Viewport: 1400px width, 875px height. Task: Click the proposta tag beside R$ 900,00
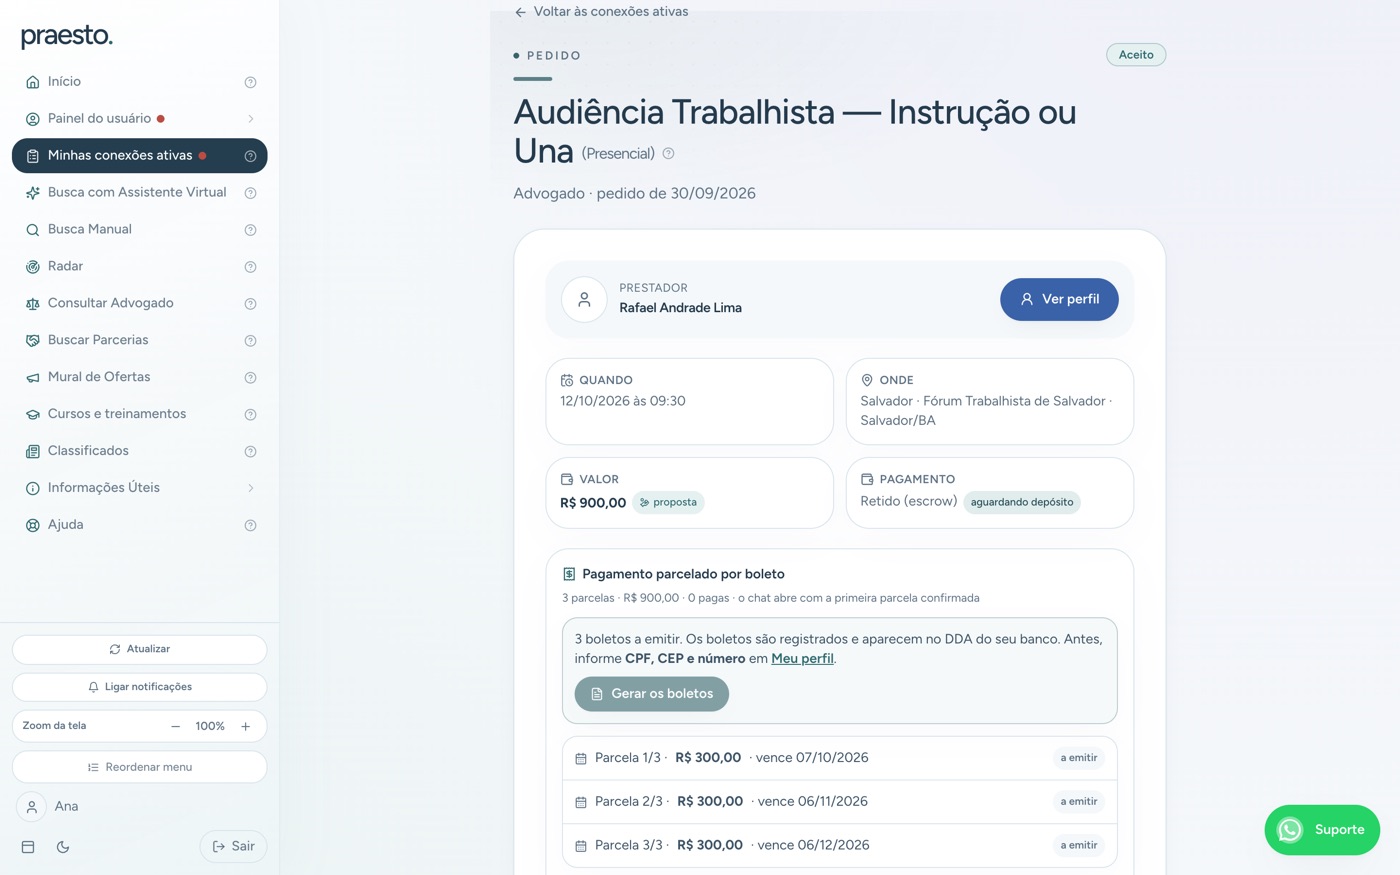pos(668,503)
